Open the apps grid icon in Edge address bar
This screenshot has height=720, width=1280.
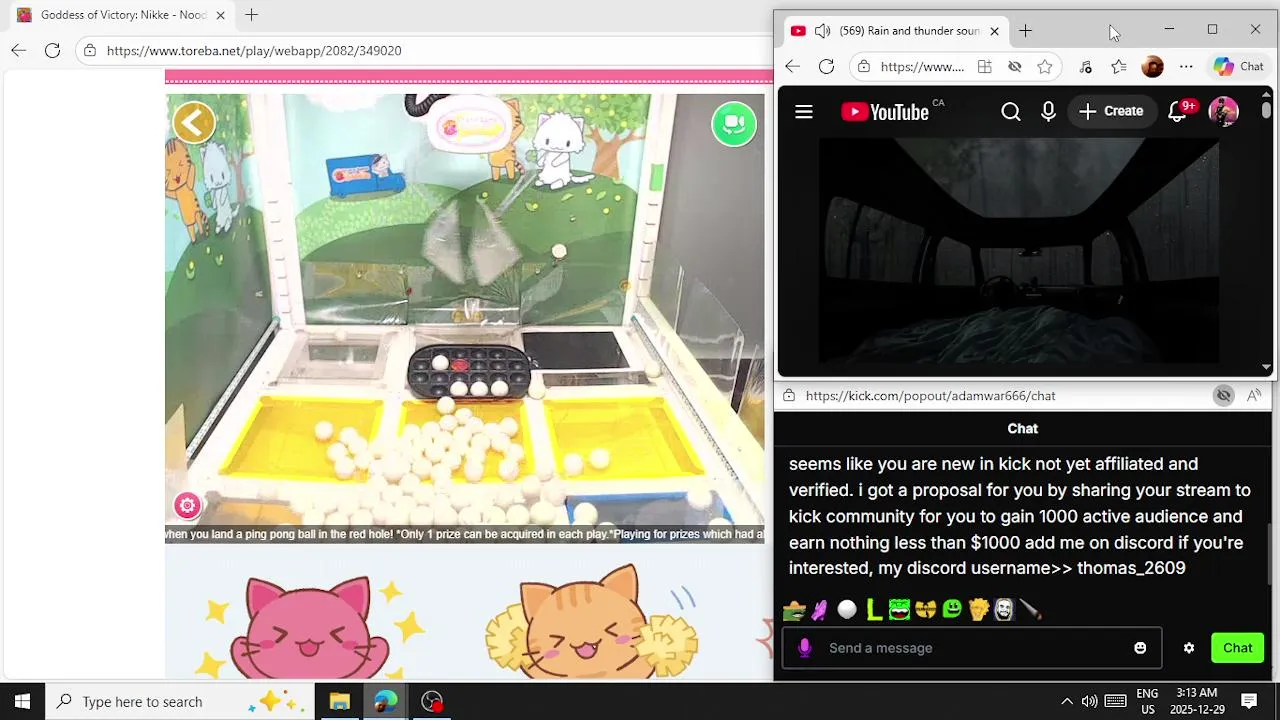tap(985, 67)
